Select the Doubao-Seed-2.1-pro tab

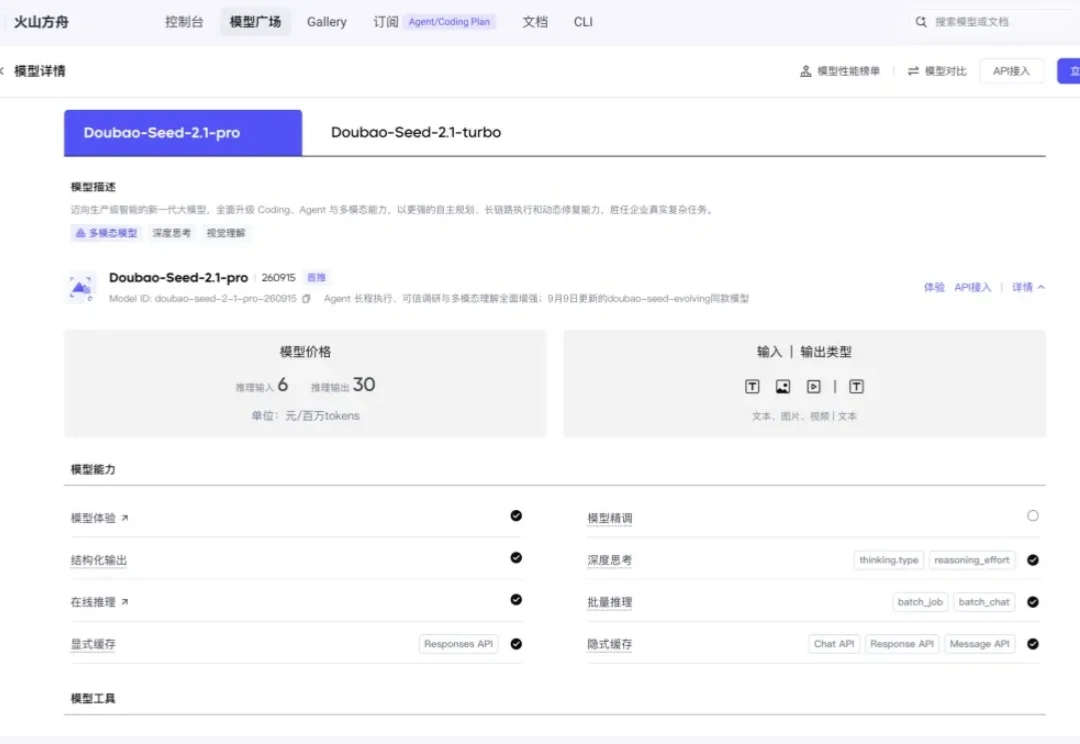[183, 133]
